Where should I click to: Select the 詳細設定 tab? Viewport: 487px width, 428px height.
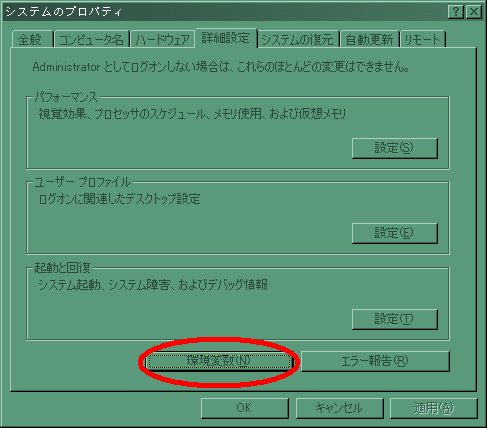point(226,38)
